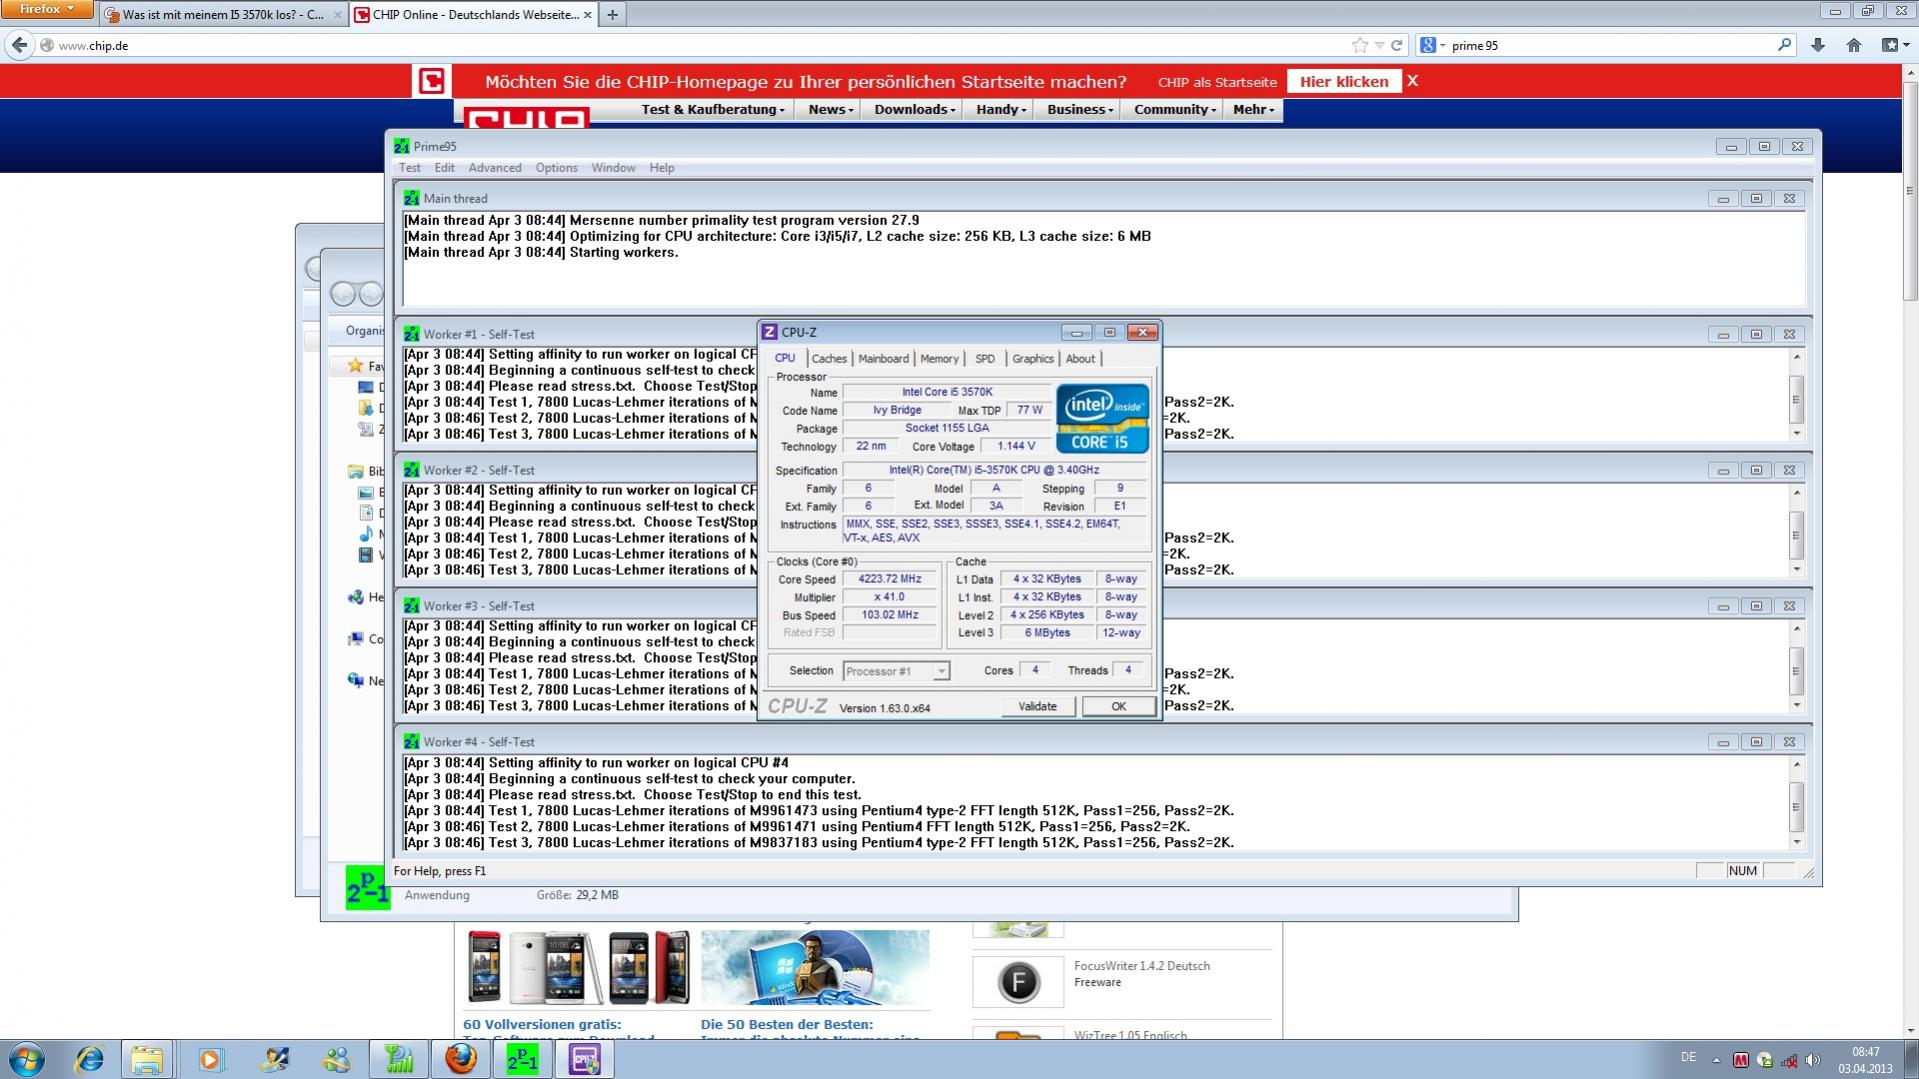
Task: Switch to the 'Was ist mit meinem I5 3570k' tab
Action: 223,15
